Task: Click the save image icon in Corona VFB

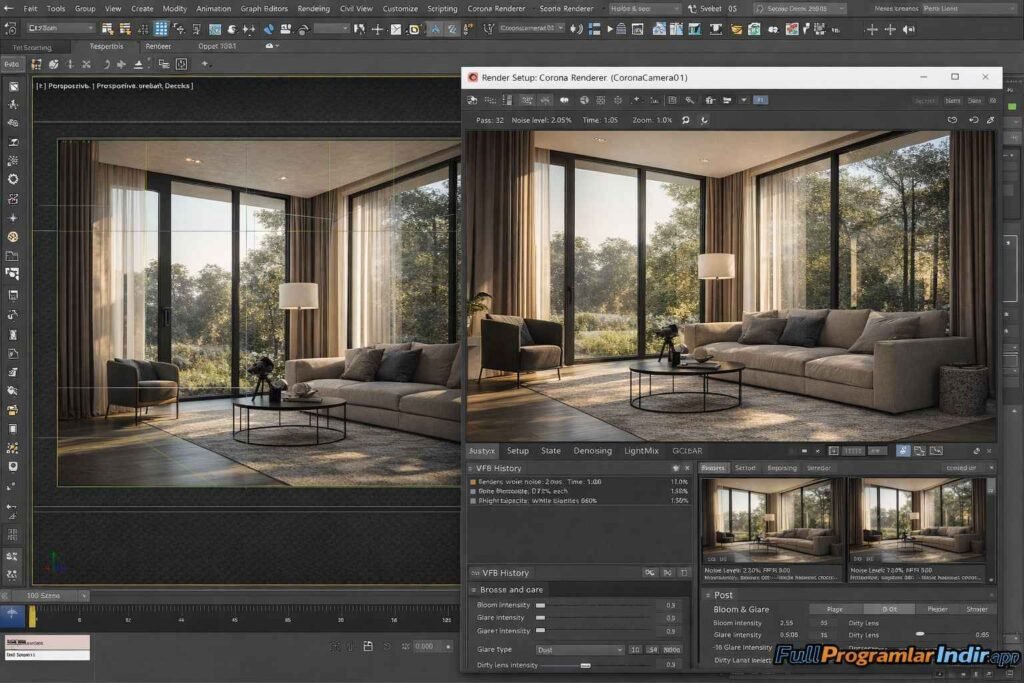Action: pyautogui.click(x=472, y=101)
